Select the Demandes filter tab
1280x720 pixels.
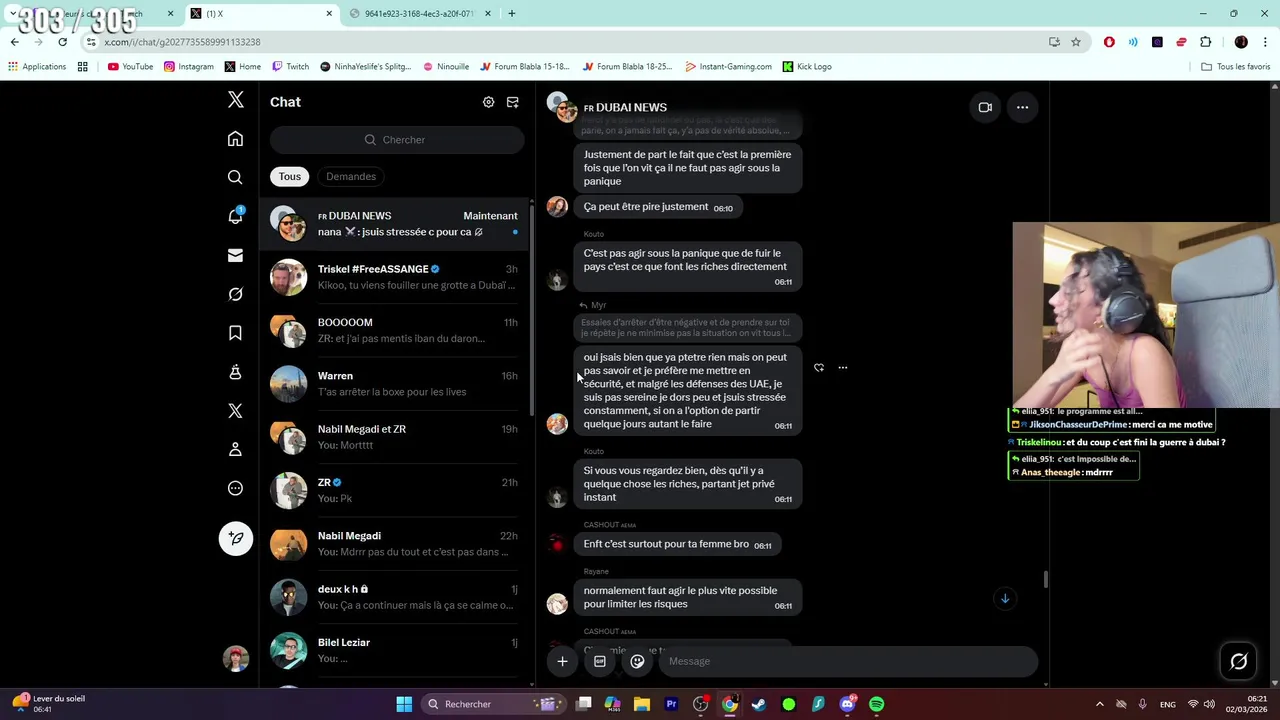(x=351, y=176)
